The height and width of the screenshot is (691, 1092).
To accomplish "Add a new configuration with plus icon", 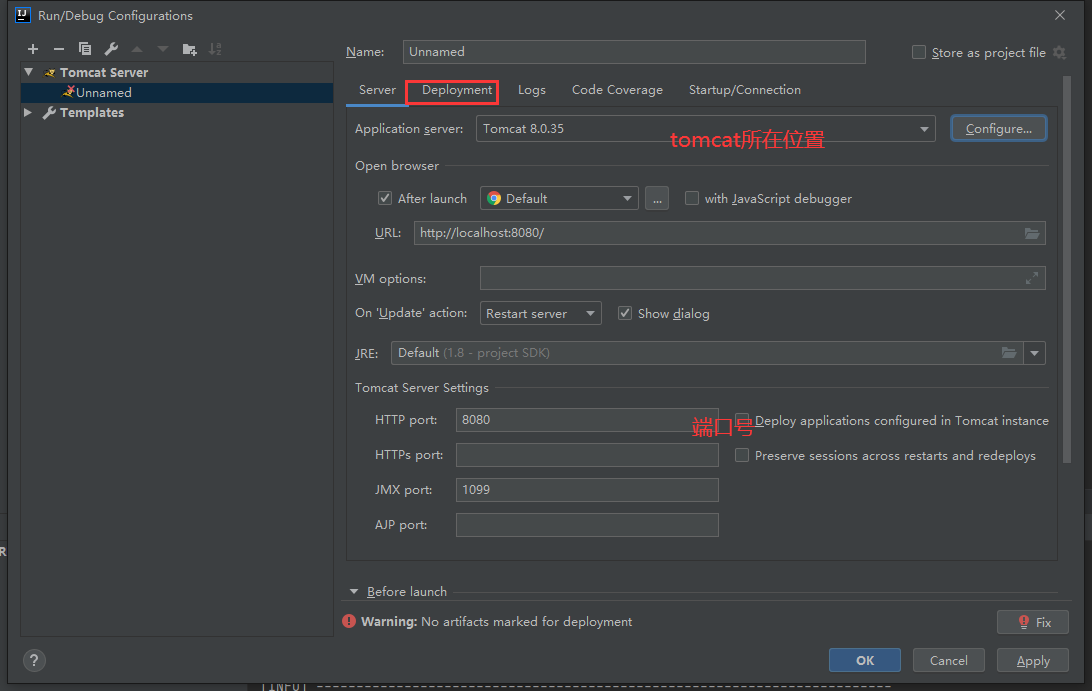I will point(33,49).
